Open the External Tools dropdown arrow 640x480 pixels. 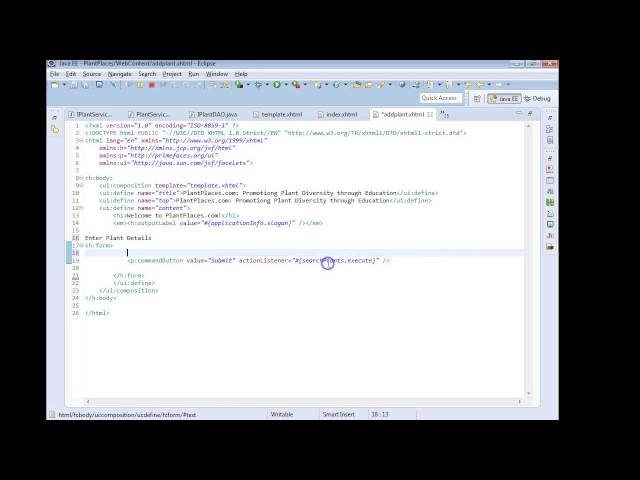(305, 84)
